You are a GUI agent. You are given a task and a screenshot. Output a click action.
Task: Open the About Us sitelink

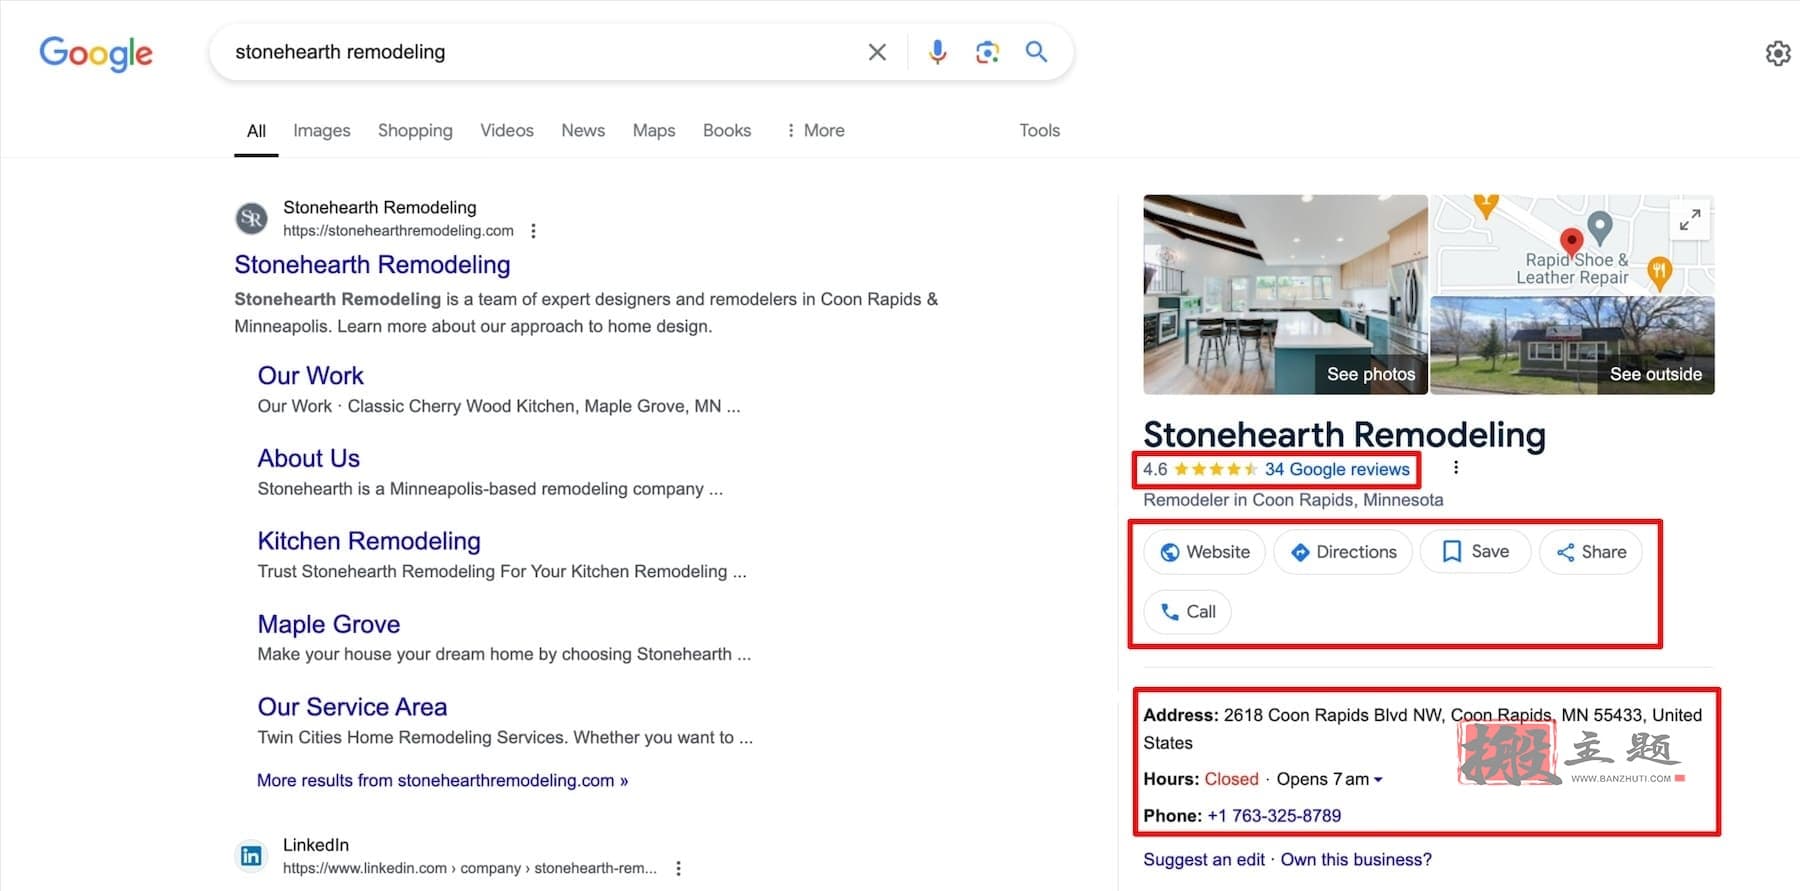pyautogui.click(x=309, y=459)
